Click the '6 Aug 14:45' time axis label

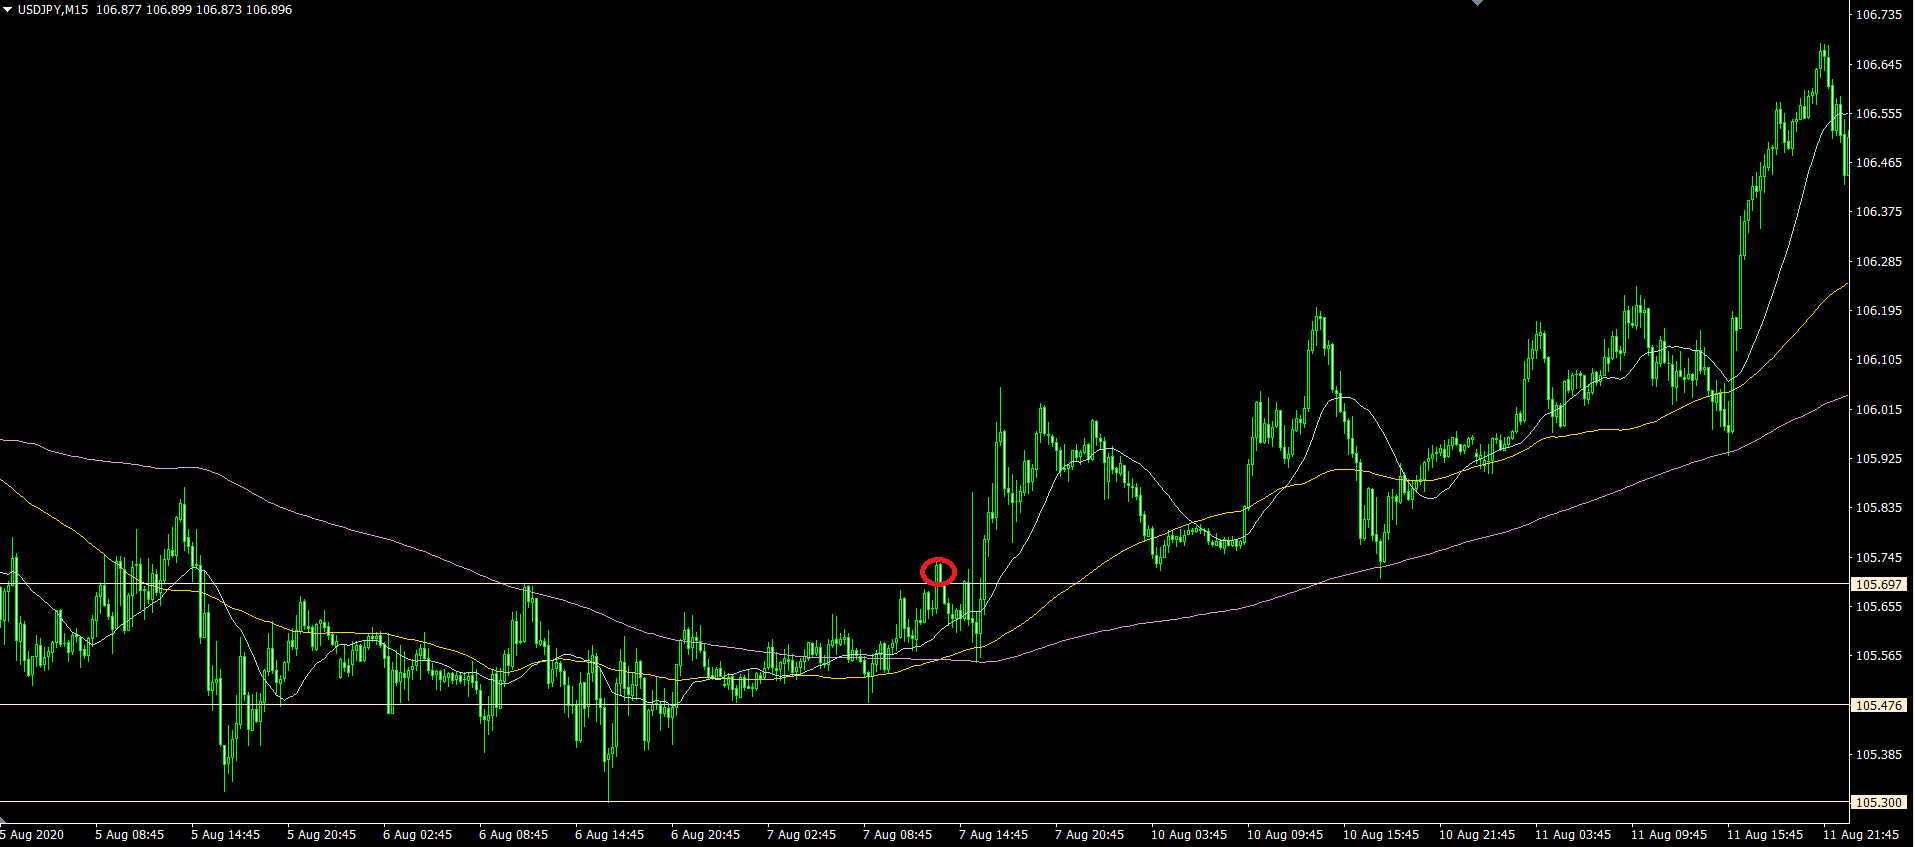[610, 835]
